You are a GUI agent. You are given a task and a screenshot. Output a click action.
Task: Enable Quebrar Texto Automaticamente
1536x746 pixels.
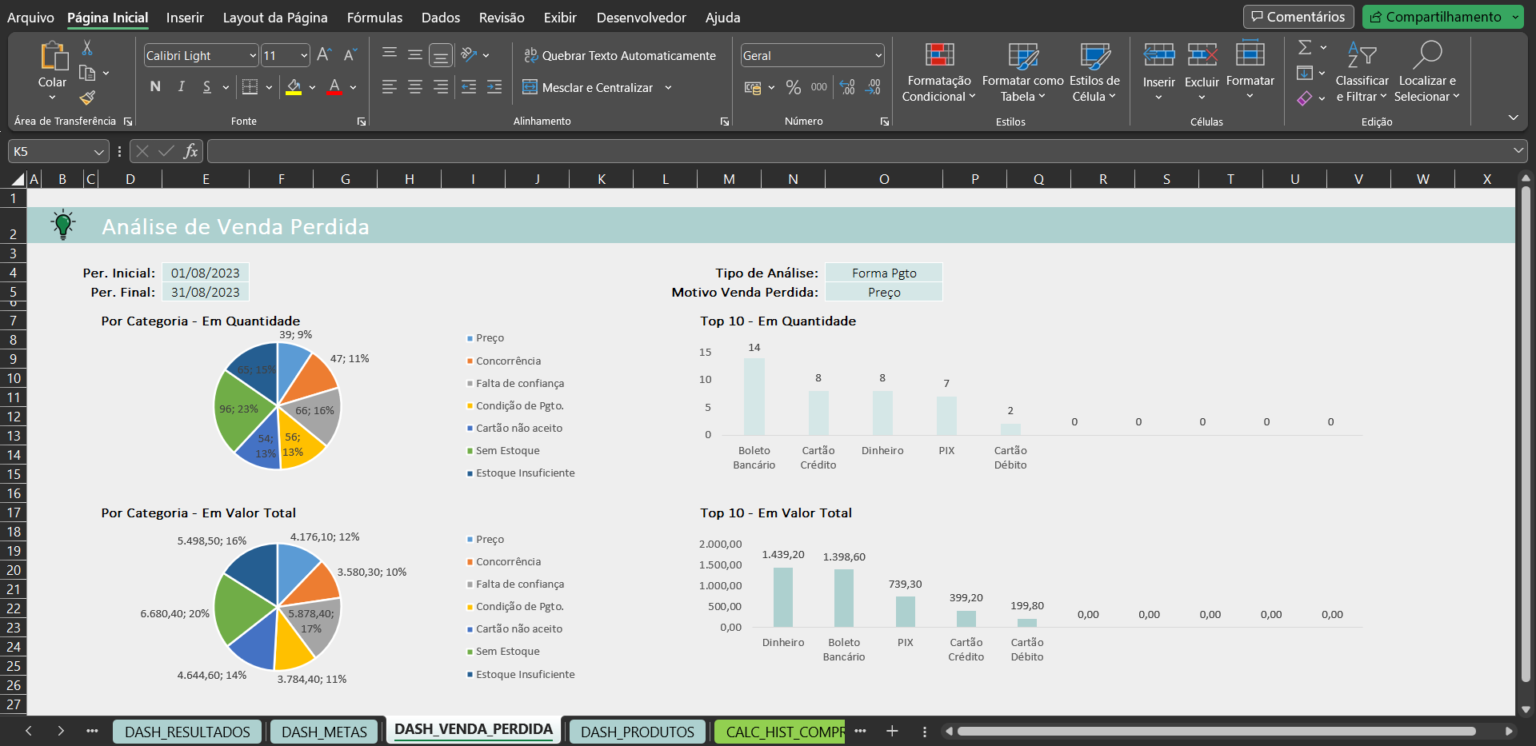point(620,55)
